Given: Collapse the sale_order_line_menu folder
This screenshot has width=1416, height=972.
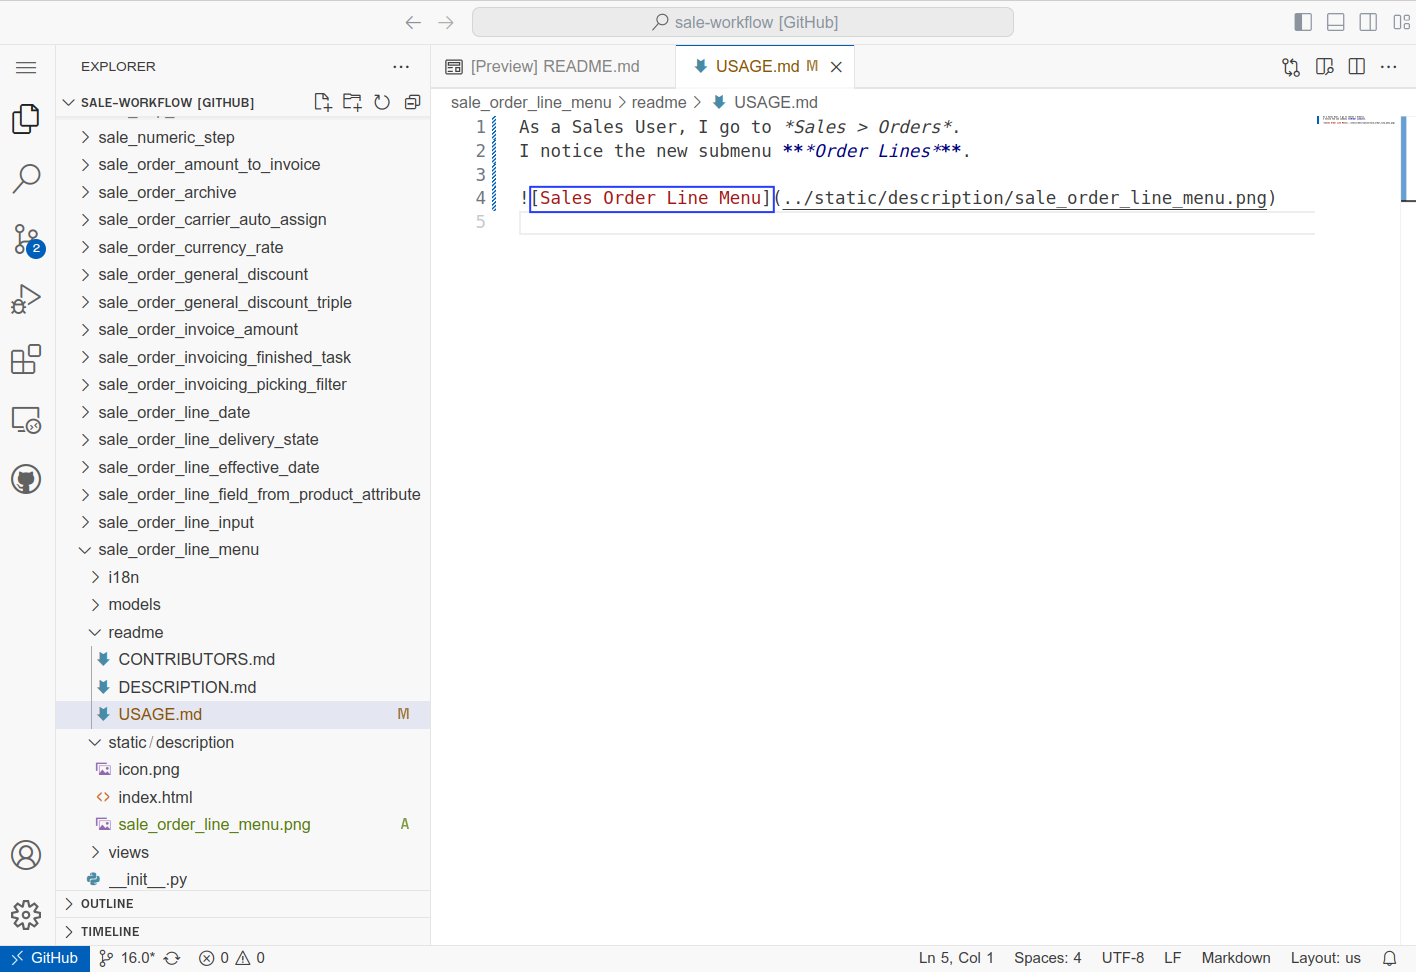Looking at the screenshot, I should 178,550.
